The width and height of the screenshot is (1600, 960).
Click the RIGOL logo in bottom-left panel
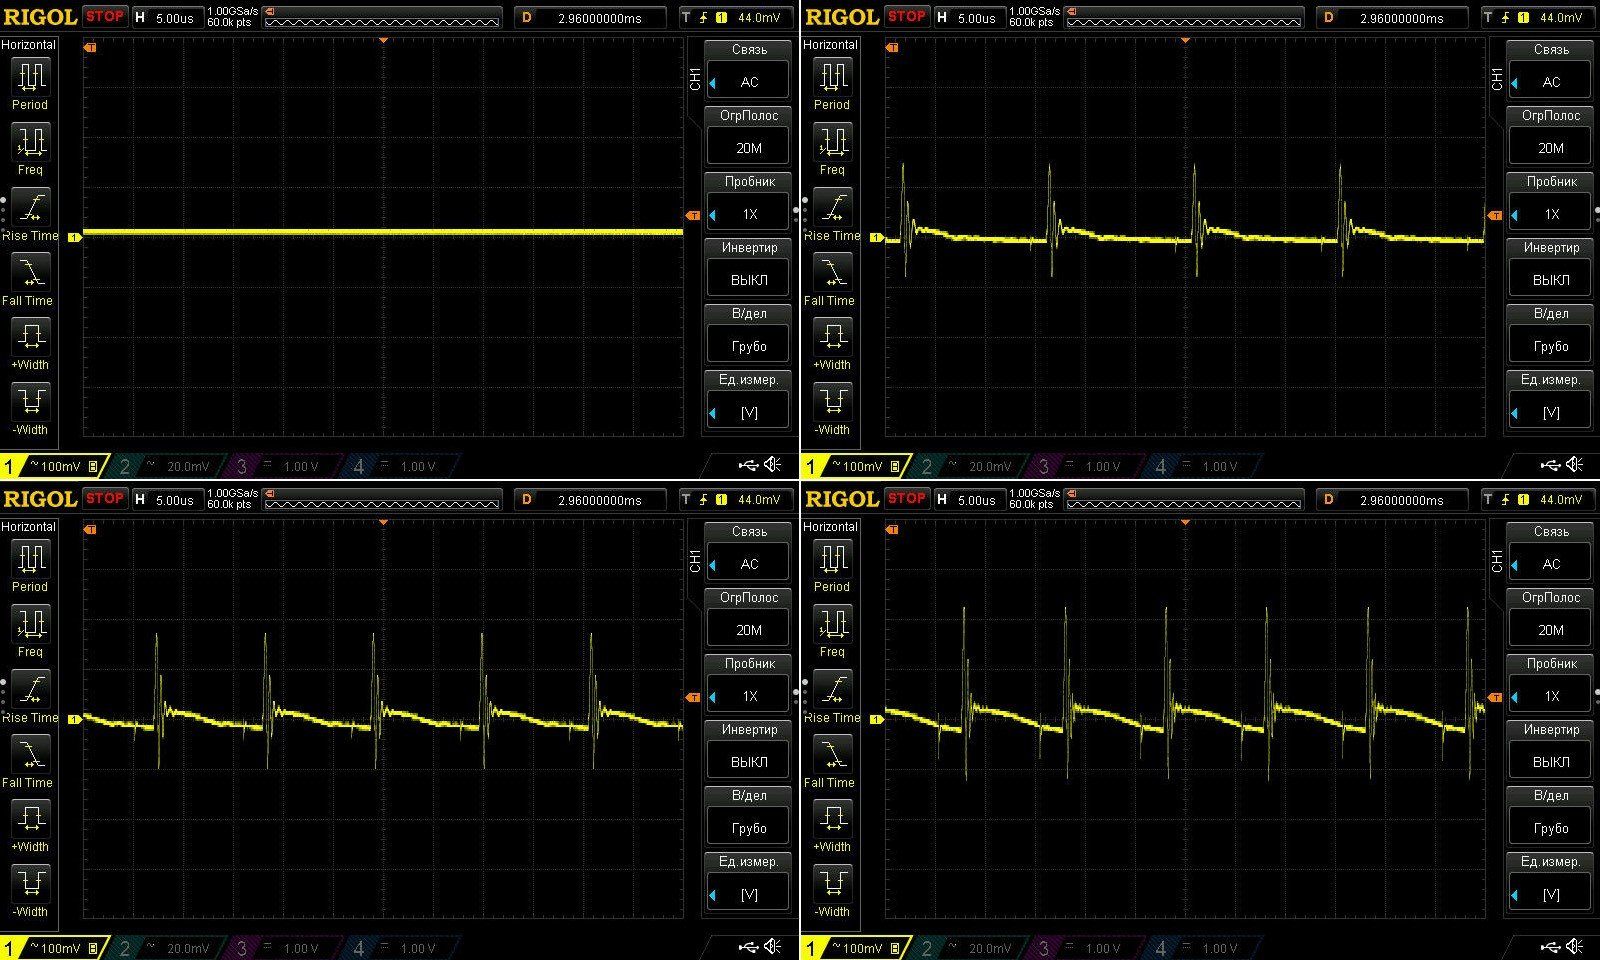pyautogui.click(x=40, y=499)
